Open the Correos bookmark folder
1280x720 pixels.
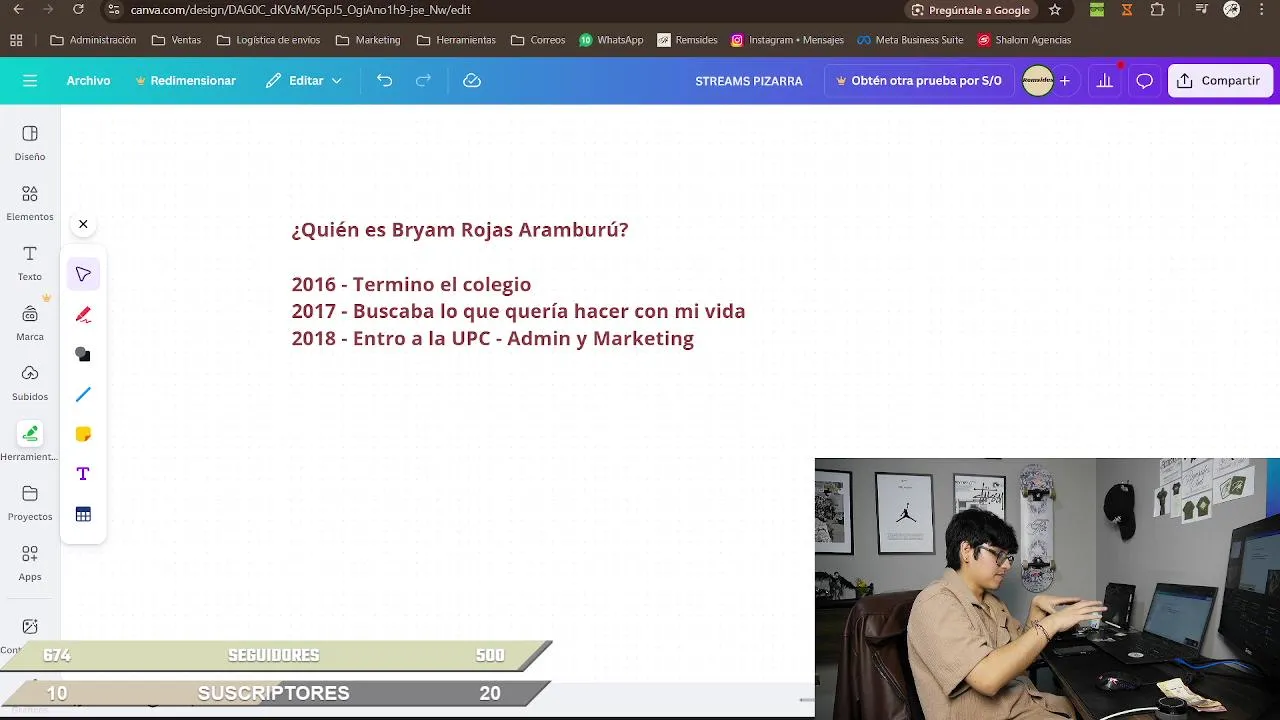tap(538, 40)
